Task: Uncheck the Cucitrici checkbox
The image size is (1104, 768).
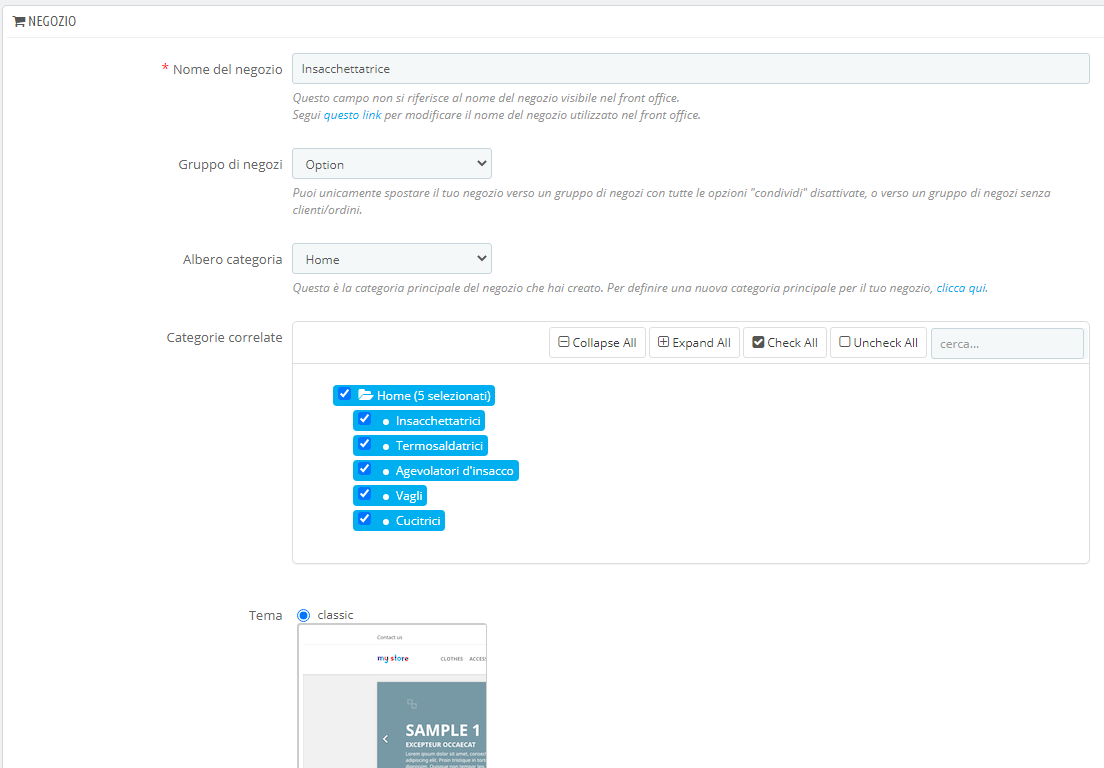Action: [x=364, y=519]
